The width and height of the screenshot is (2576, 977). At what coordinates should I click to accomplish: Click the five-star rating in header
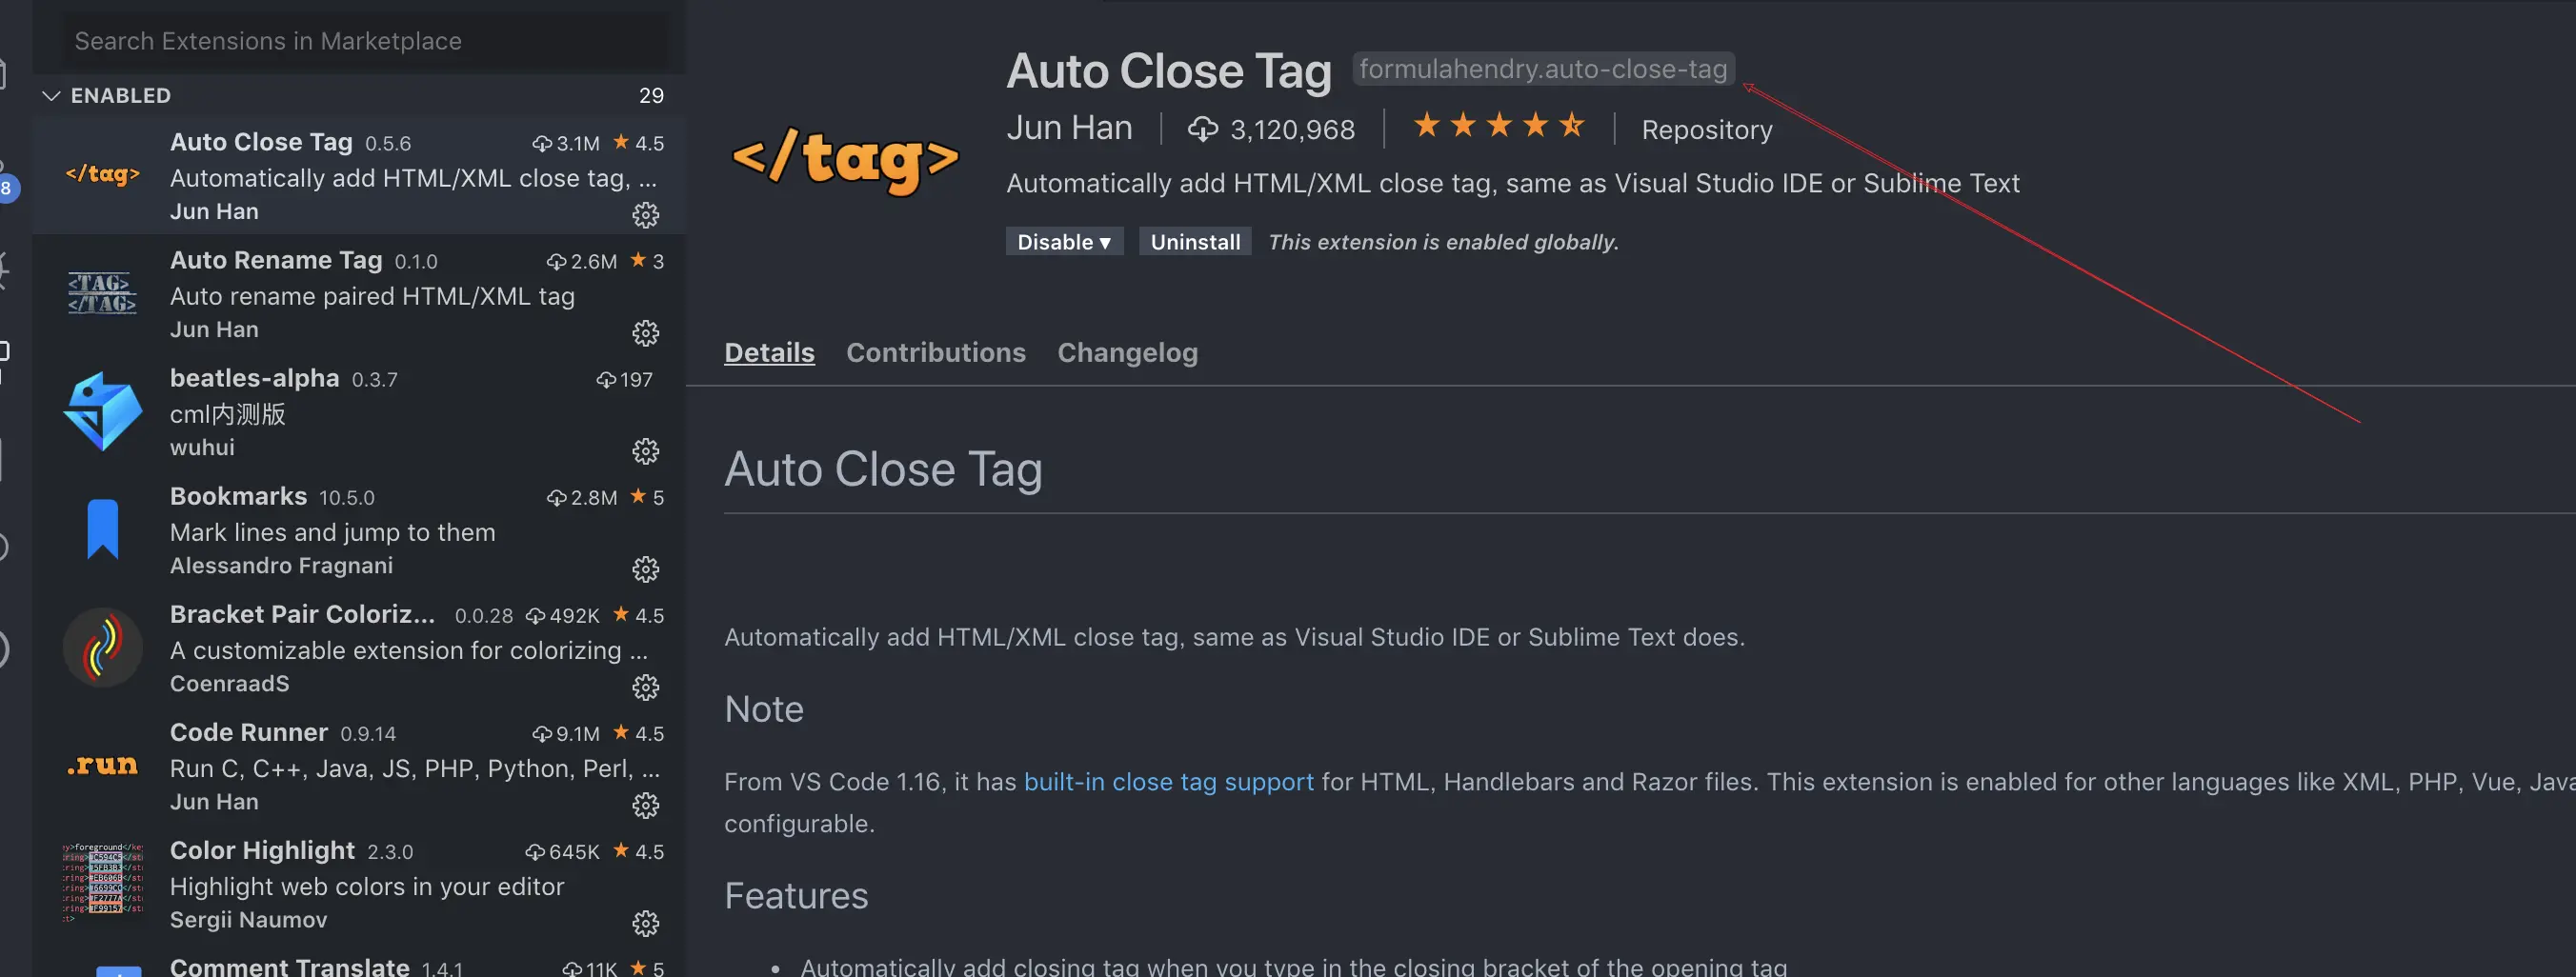pyautogui.click(x=1498, y=127)
